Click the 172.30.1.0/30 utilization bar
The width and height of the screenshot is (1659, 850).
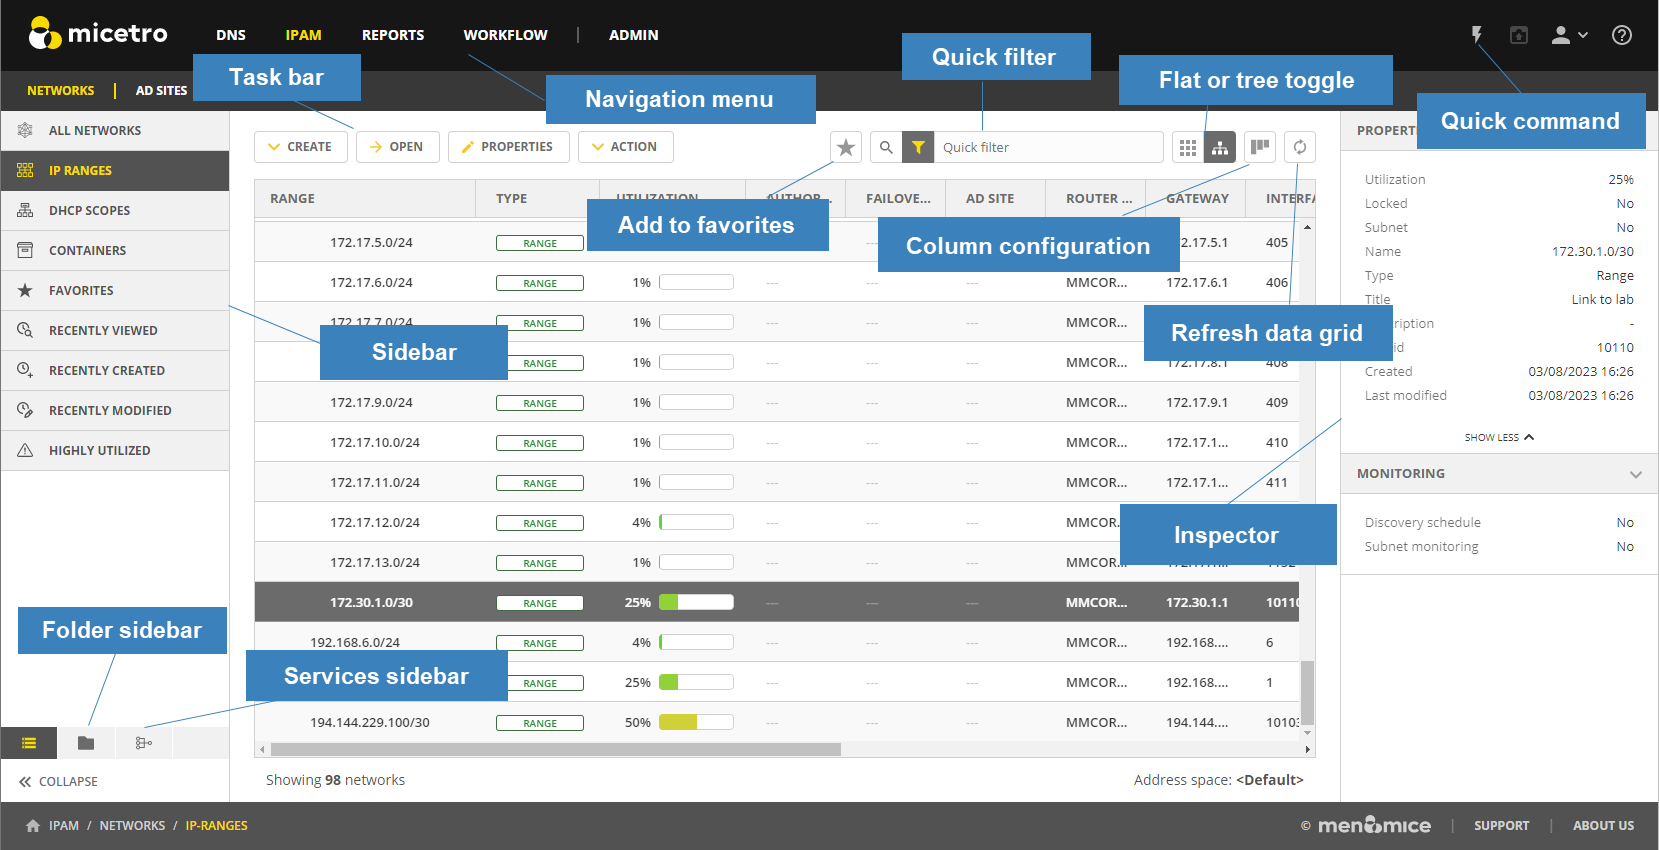click(696, 603)
